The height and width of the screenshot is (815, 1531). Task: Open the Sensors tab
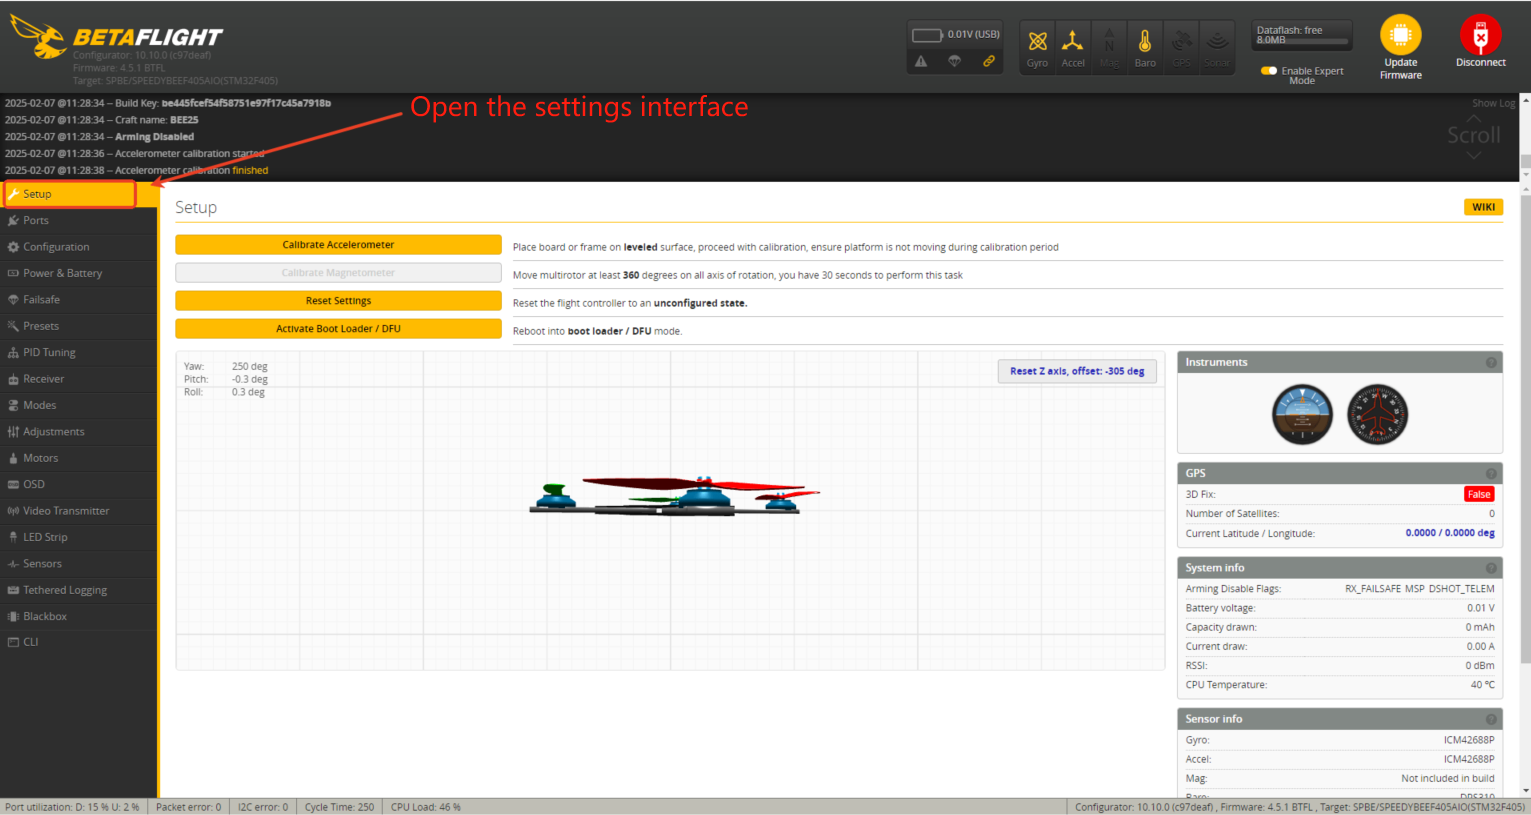coord(78,564)
